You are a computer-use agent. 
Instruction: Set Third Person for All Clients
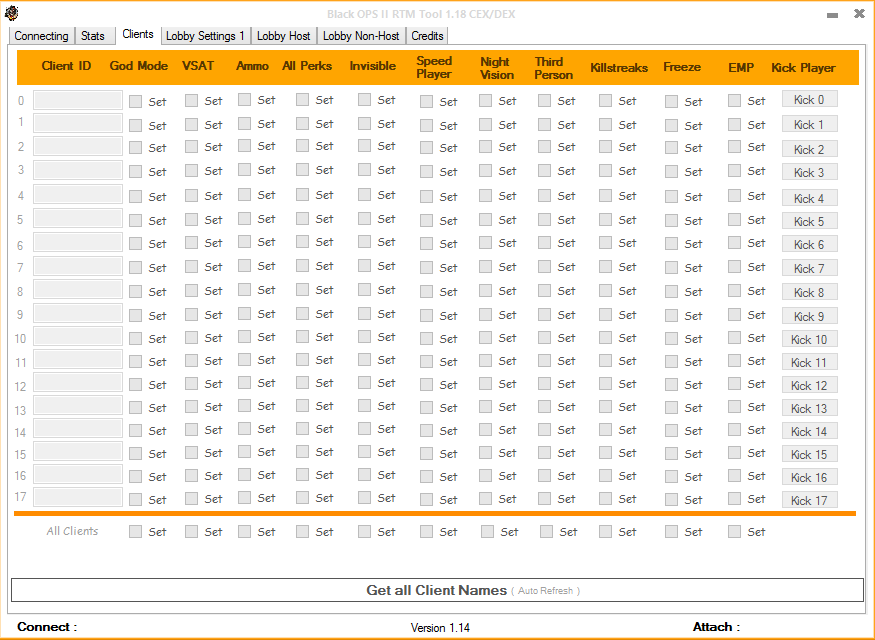point(547,532)
